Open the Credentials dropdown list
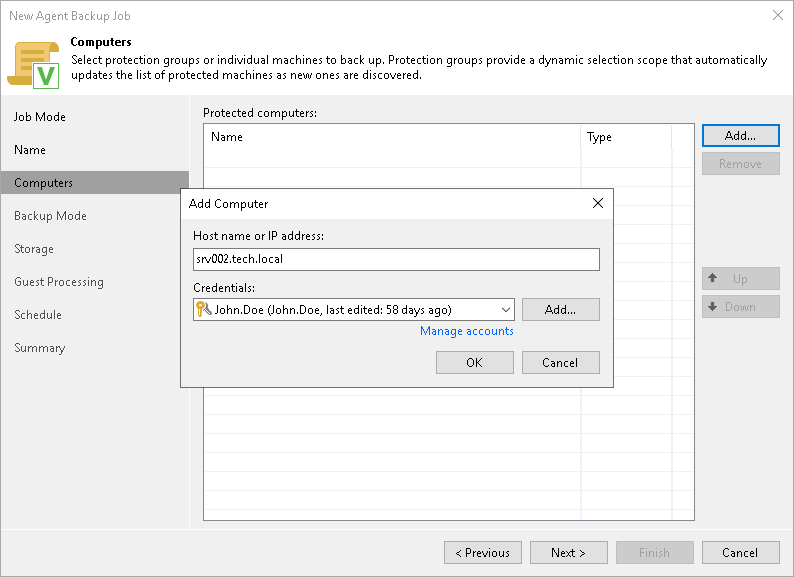 (504, 310)
